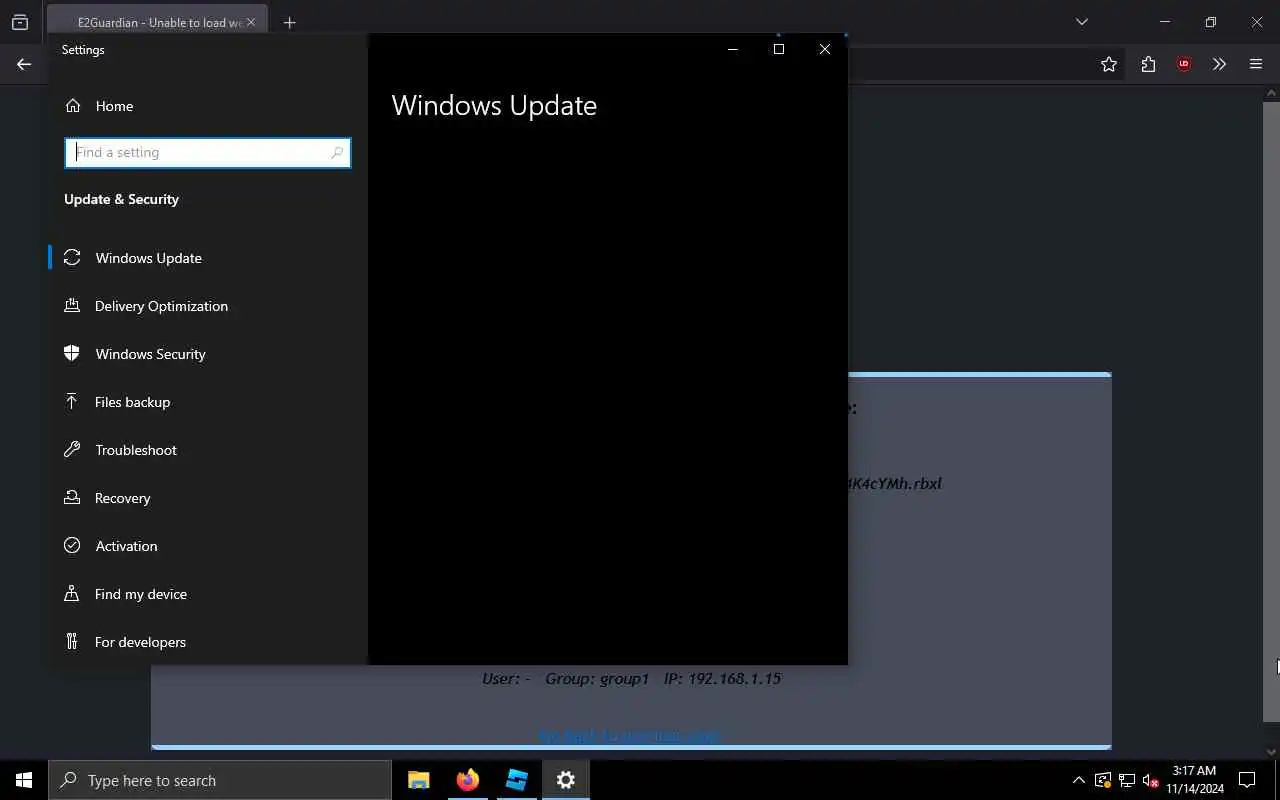1280x800 pixels.
Task: Open Firefox list all tabs dropdown
Action: click(1081, 22)
